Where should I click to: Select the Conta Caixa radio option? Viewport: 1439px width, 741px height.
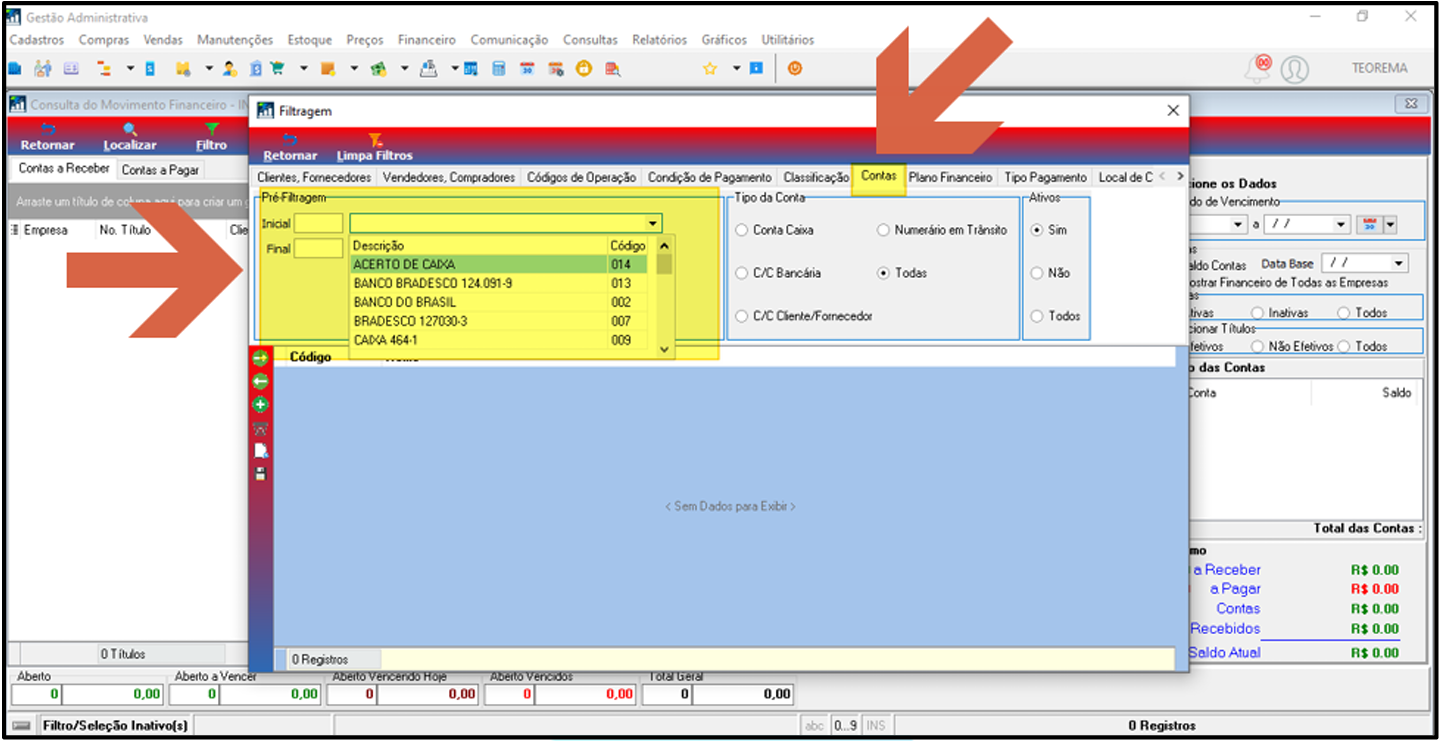pos(742,230)
